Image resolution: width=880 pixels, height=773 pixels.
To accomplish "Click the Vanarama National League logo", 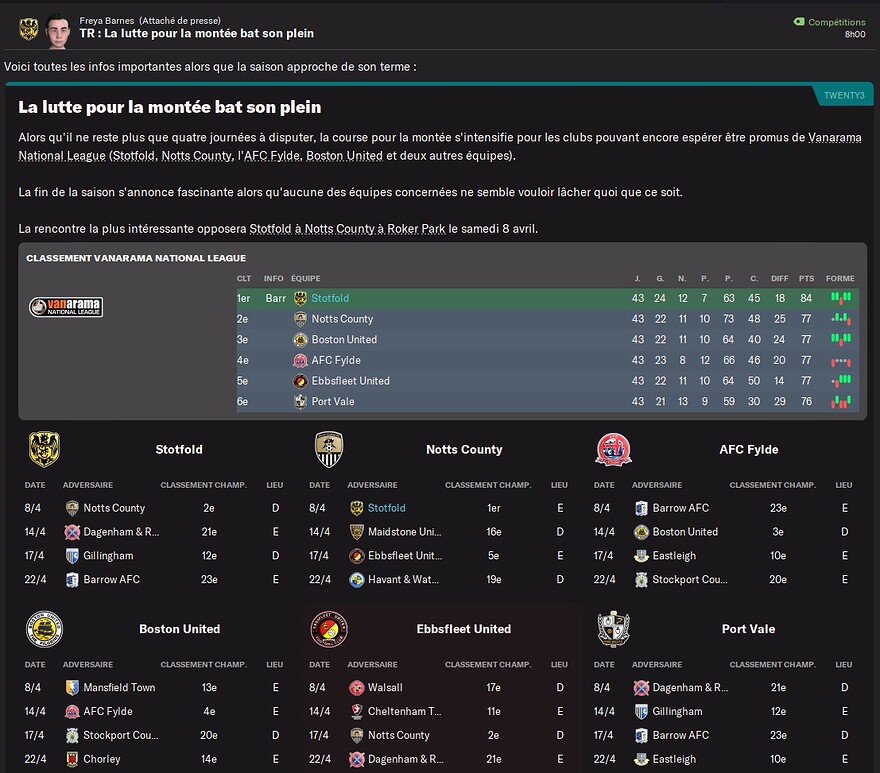I will (x=66, y=307).
